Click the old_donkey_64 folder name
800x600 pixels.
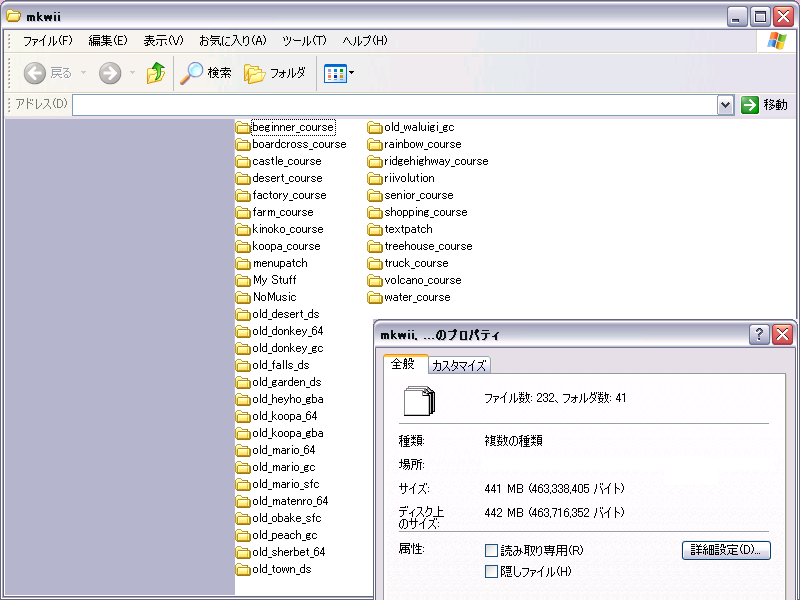288,331
